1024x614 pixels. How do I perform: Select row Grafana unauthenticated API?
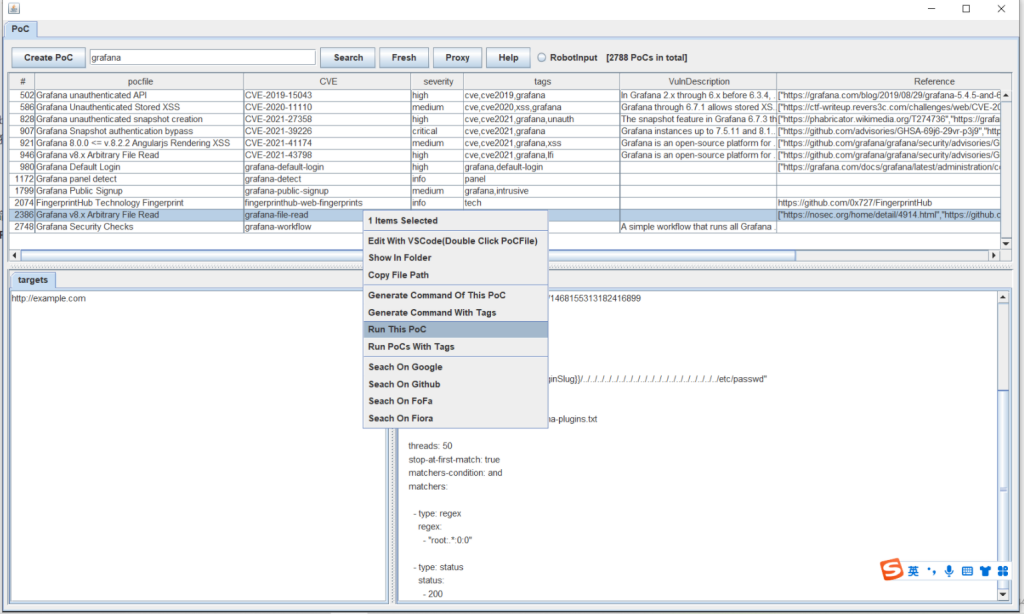505,95
